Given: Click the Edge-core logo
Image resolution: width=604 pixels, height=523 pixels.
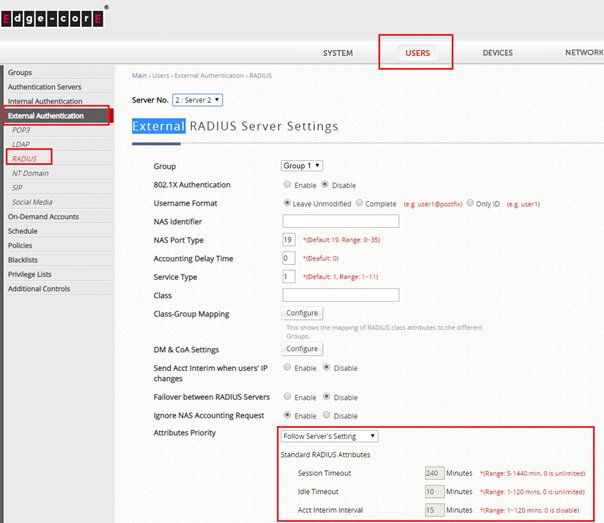Looking at the screenshot, I should click(54, 17).
